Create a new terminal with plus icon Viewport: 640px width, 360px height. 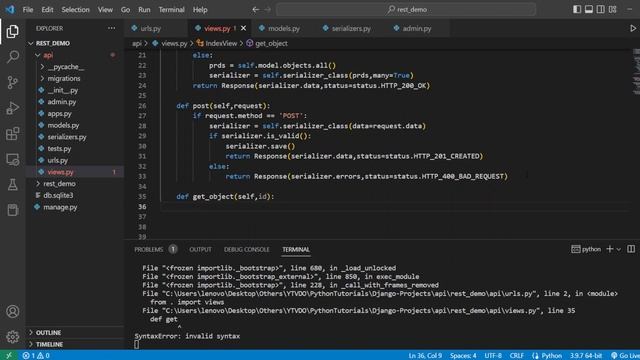pyautogui.click(x=610, y=249)
